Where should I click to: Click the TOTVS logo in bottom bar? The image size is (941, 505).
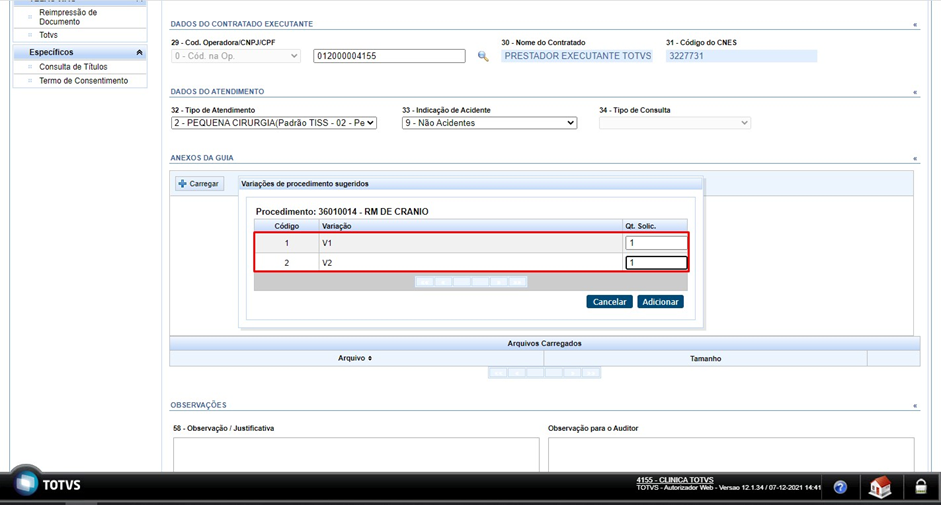48,485
